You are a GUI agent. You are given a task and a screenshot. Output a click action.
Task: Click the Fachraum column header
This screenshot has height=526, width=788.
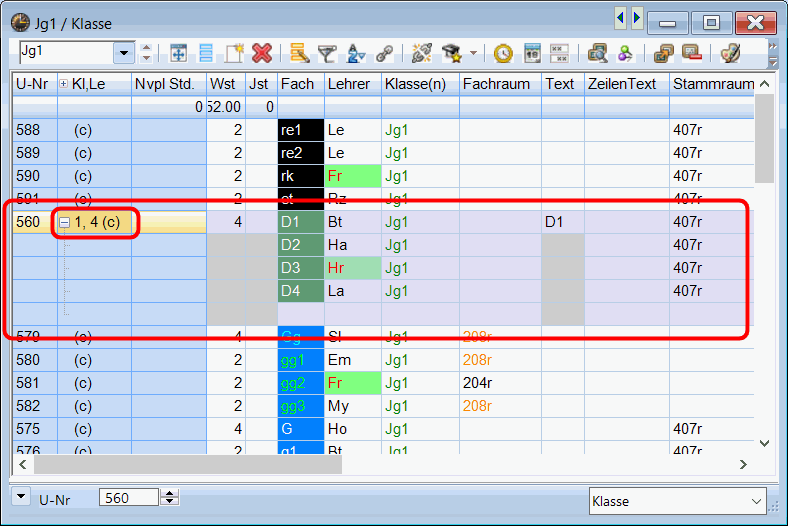pyautogui.click(x=496, y=84)
